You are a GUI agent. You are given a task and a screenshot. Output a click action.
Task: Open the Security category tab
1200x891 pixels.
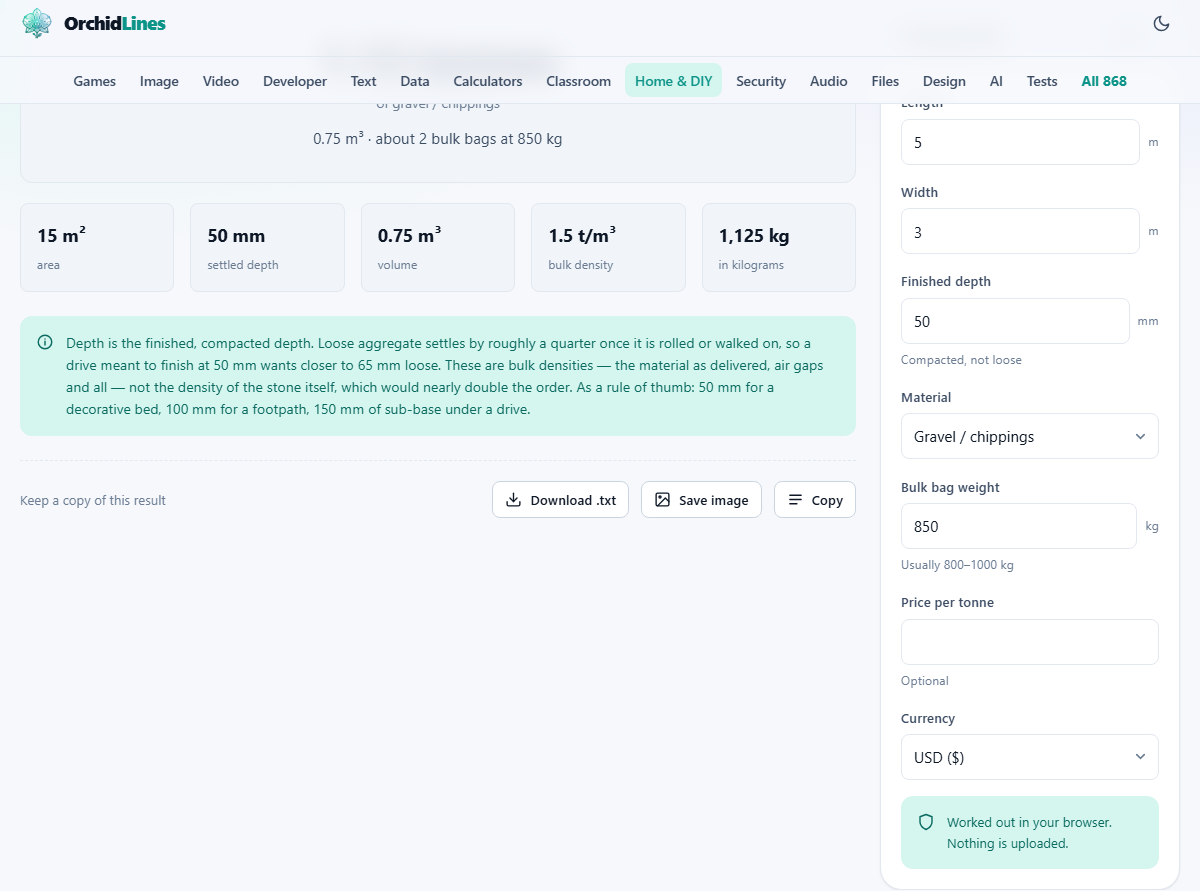(761, 81)
